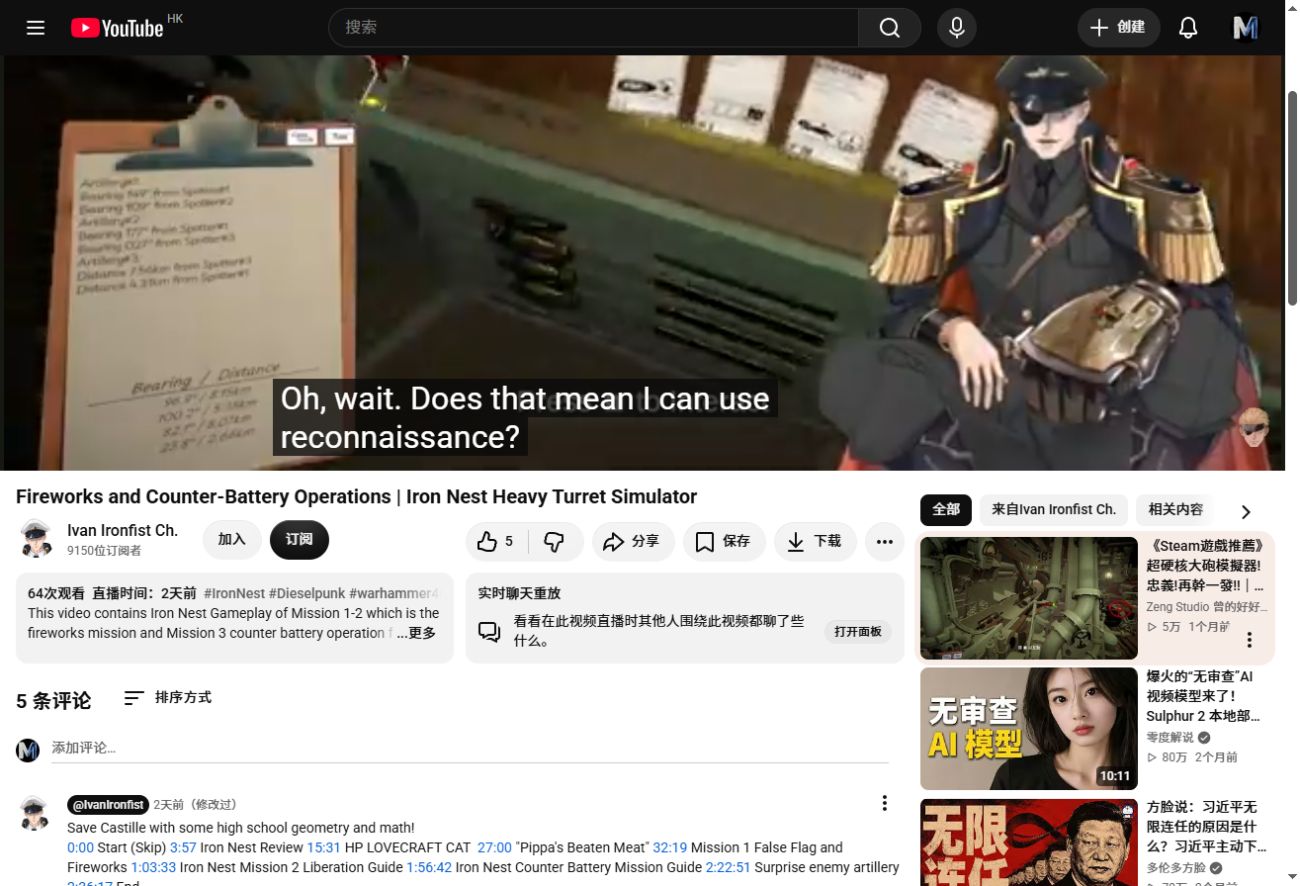Click the add comment field
Viewport: 1300px width, 886px height.
point(470,748)
